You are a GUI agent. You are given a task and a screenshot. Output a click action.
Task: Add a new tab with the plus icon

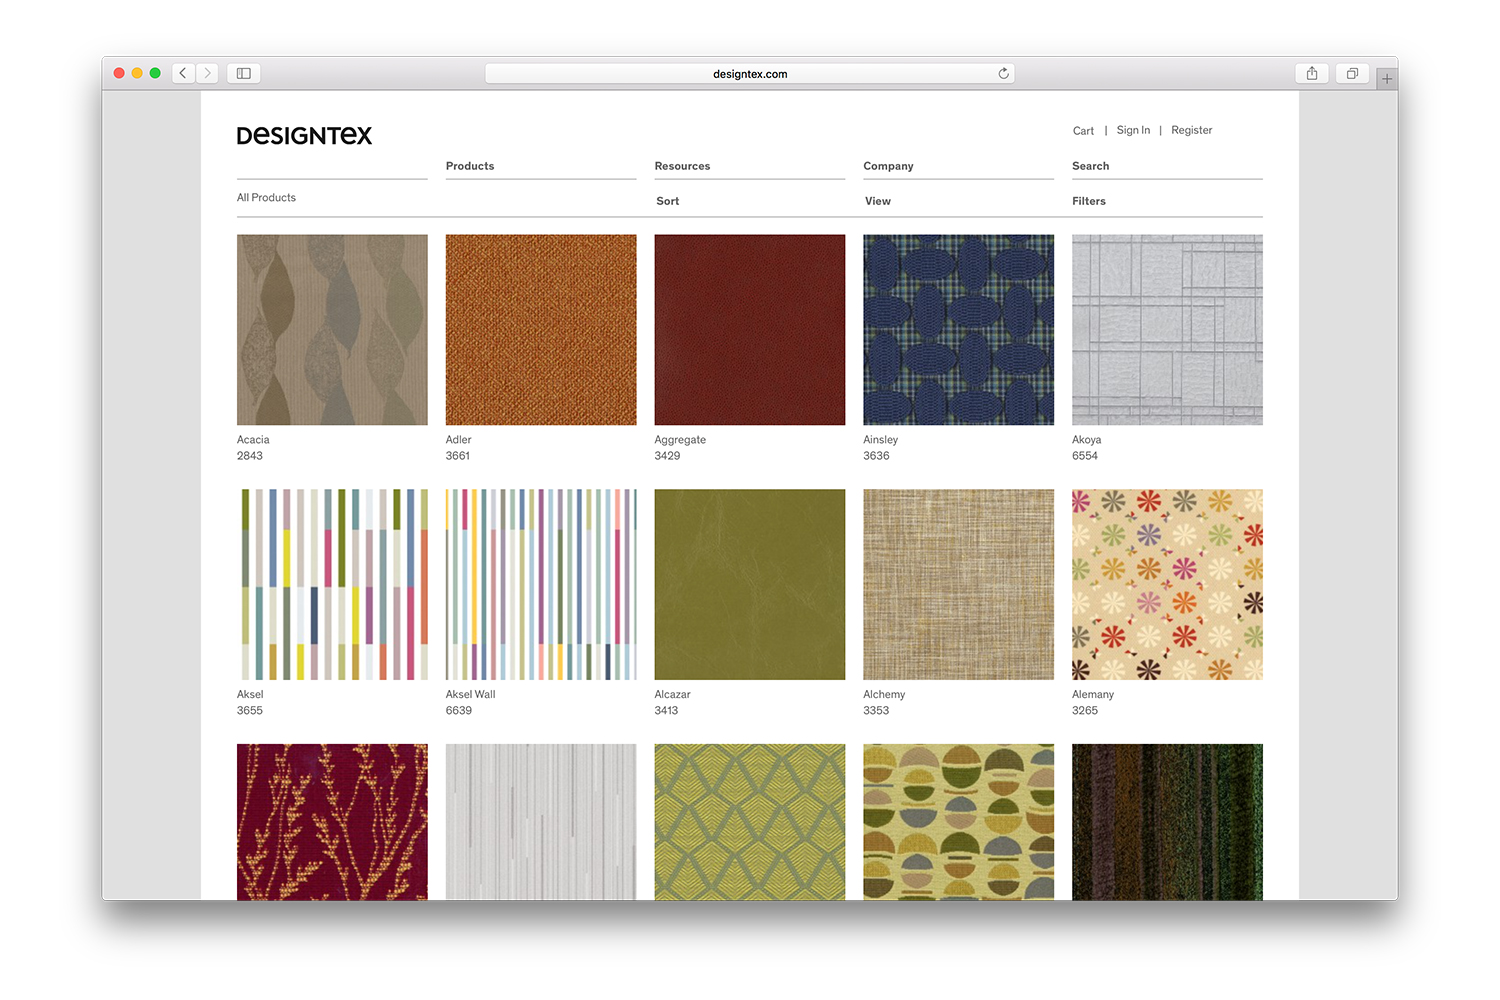point(1386,78)
